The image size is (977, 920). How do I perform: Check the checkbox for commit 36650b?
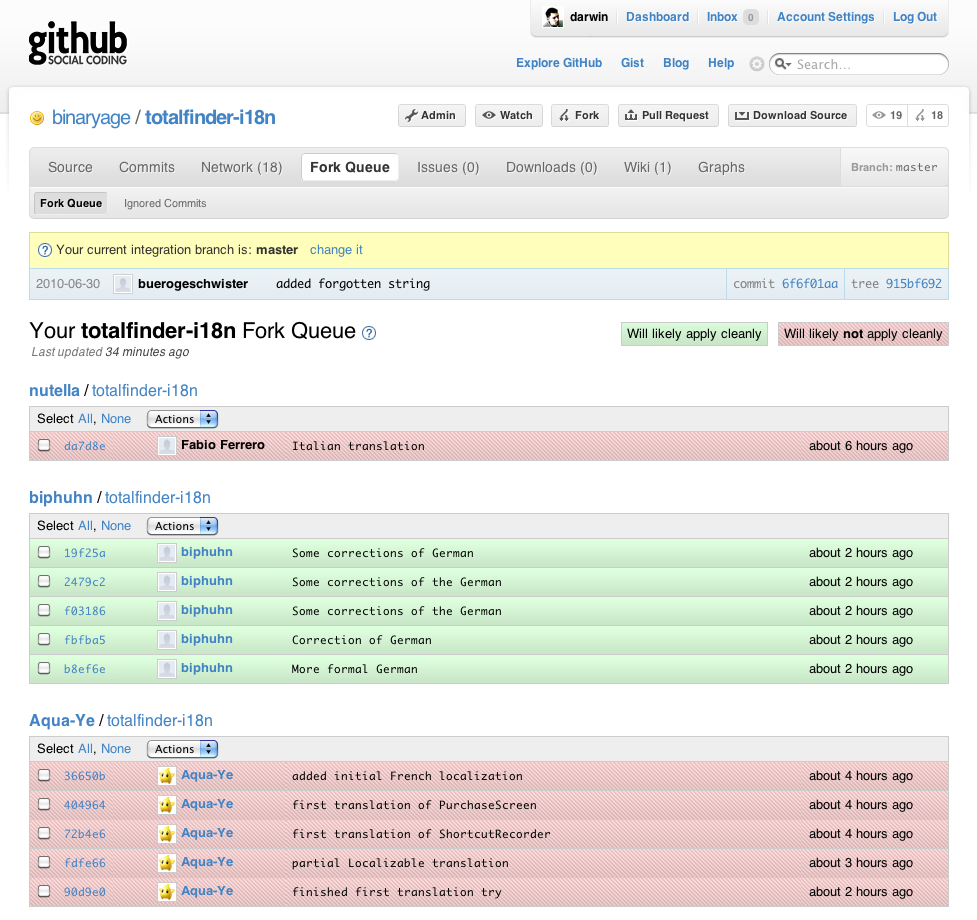[44, 775]
